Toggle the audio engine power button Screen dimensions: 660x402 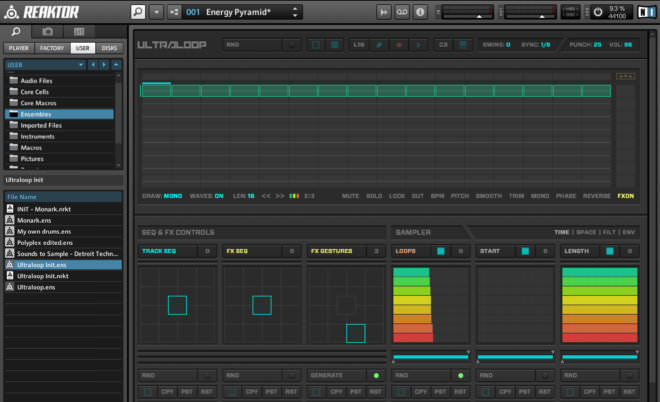598,12
